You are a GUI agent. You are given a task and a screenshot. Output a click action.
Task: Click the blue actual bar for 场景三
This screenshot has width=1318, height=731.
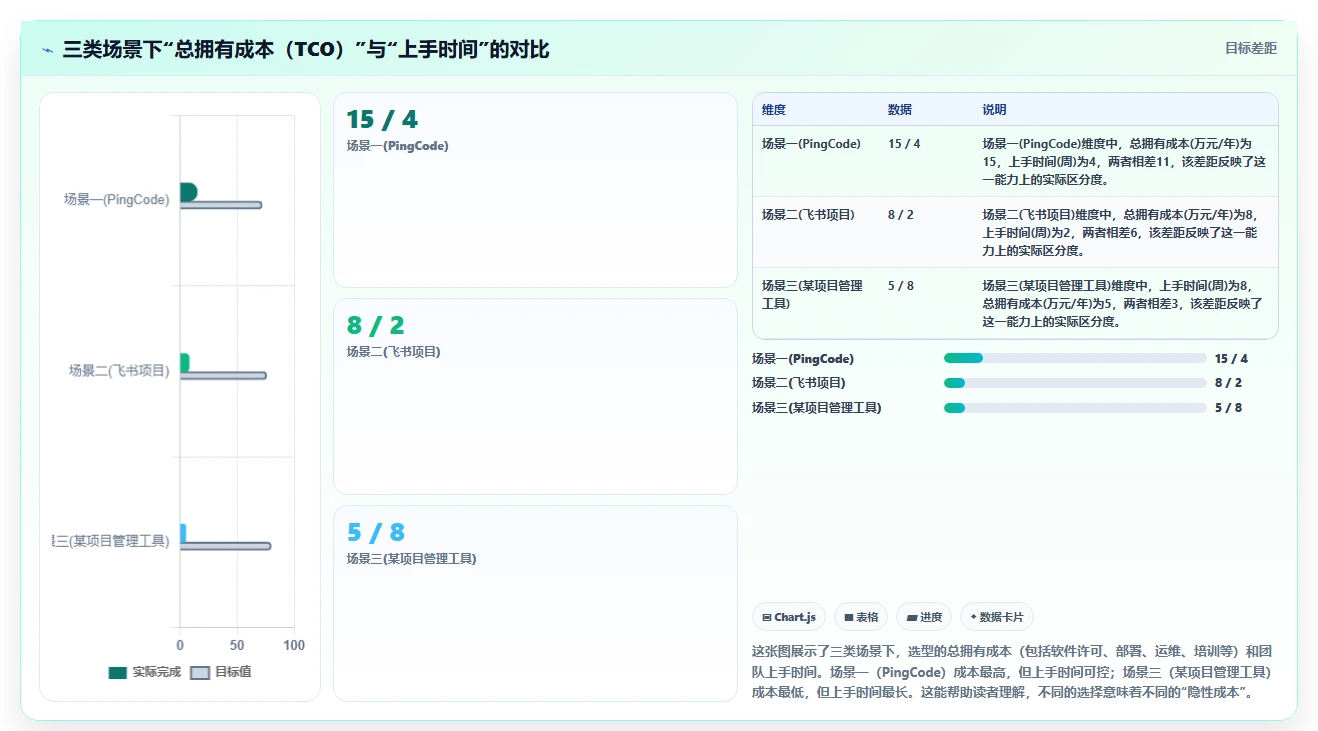pos(183,533)
